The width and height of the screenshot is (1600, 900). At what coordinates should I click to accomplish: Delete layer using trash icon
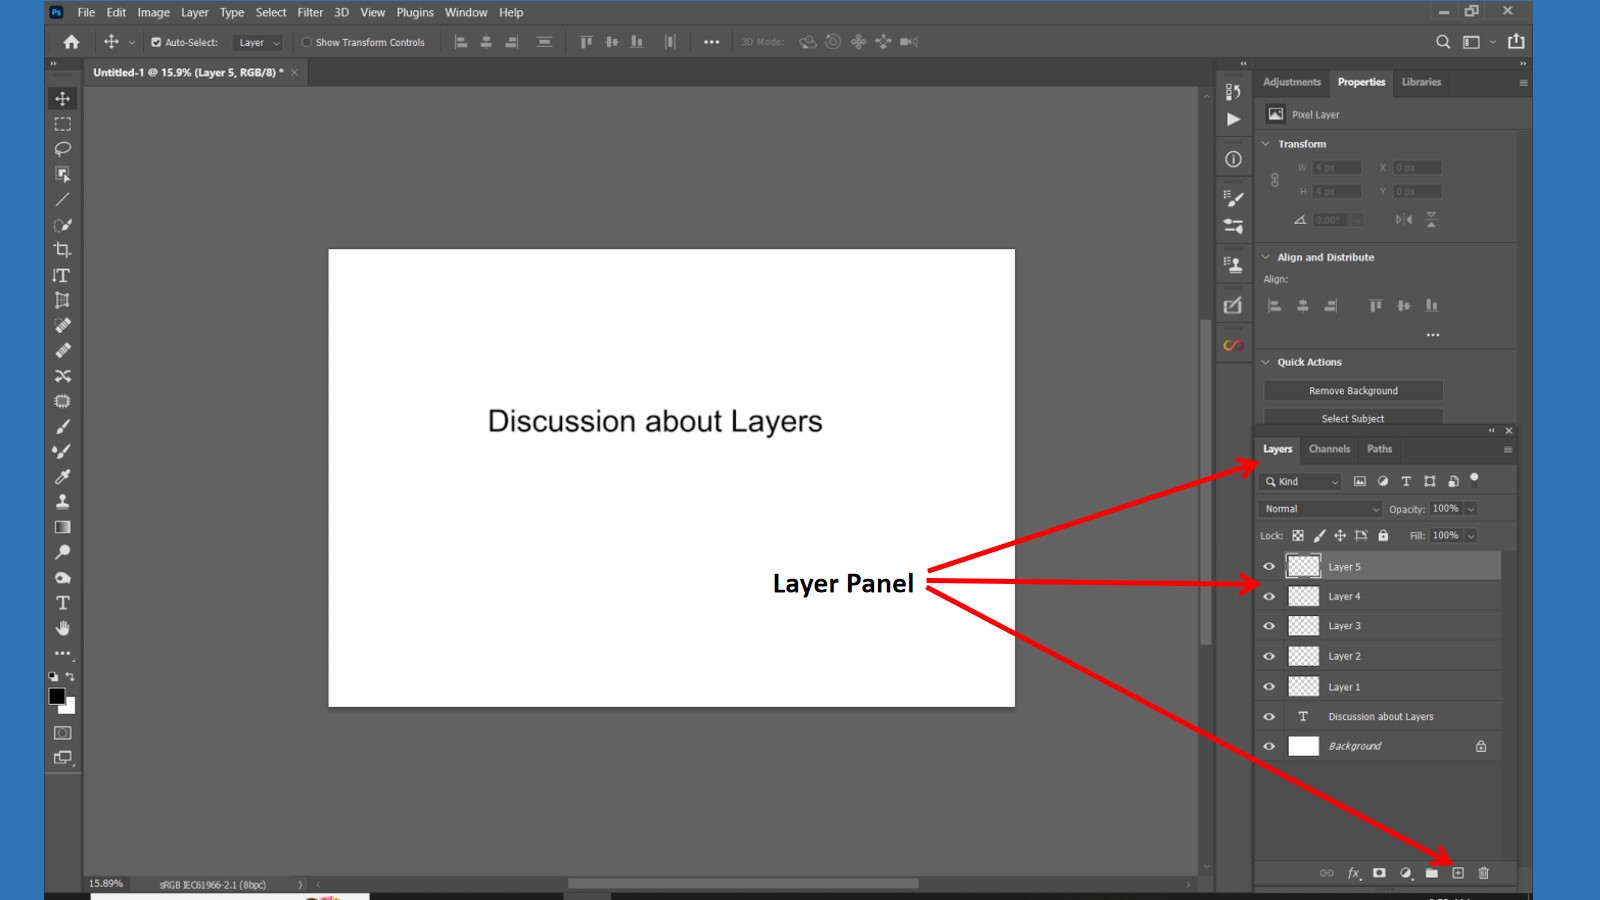coord(1484,873)
